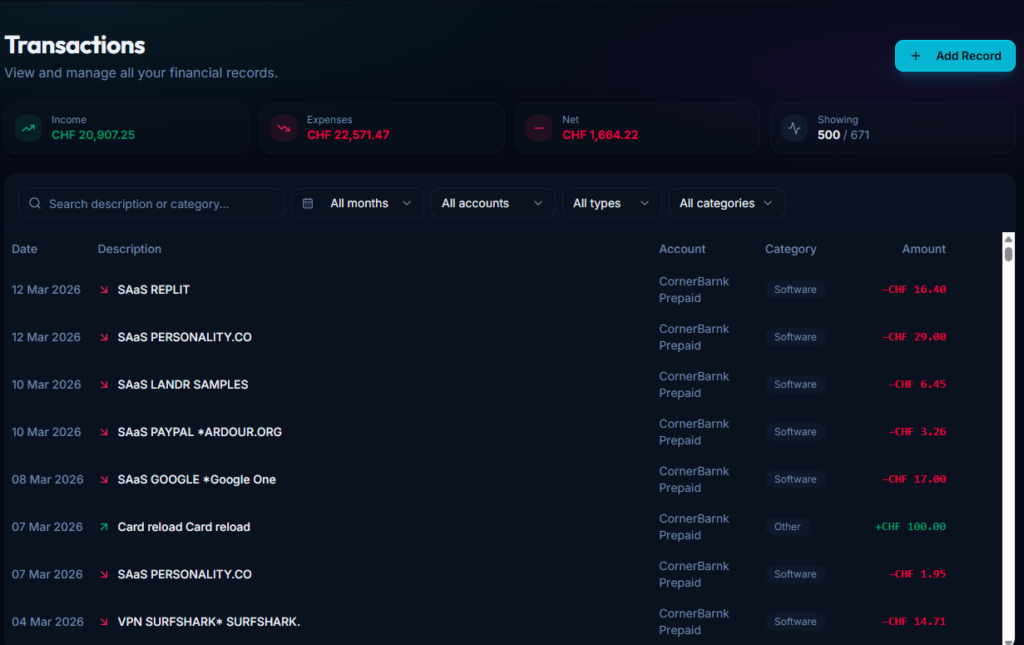Click the plus icon on Add Record
The width and height of the screenshot is (1024, 645).
(916, 56)
